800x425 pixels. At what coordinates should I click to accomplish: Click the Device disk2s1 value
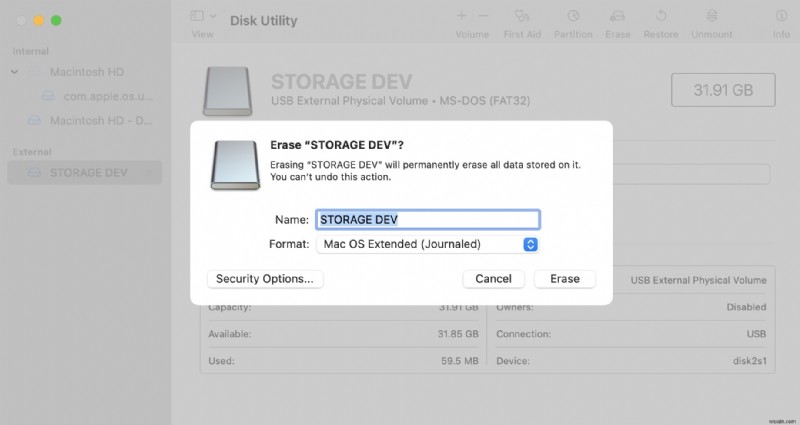749,361
